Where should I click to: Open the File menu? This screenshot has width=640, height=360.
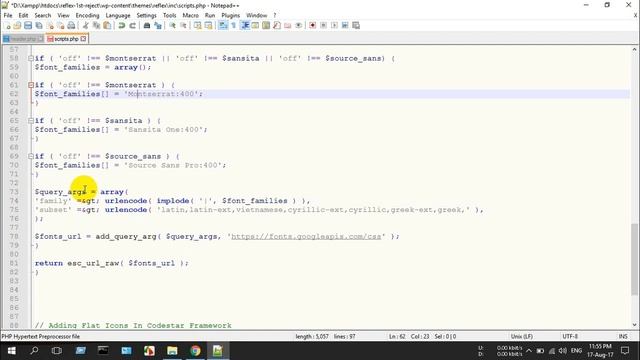point(8,15)
